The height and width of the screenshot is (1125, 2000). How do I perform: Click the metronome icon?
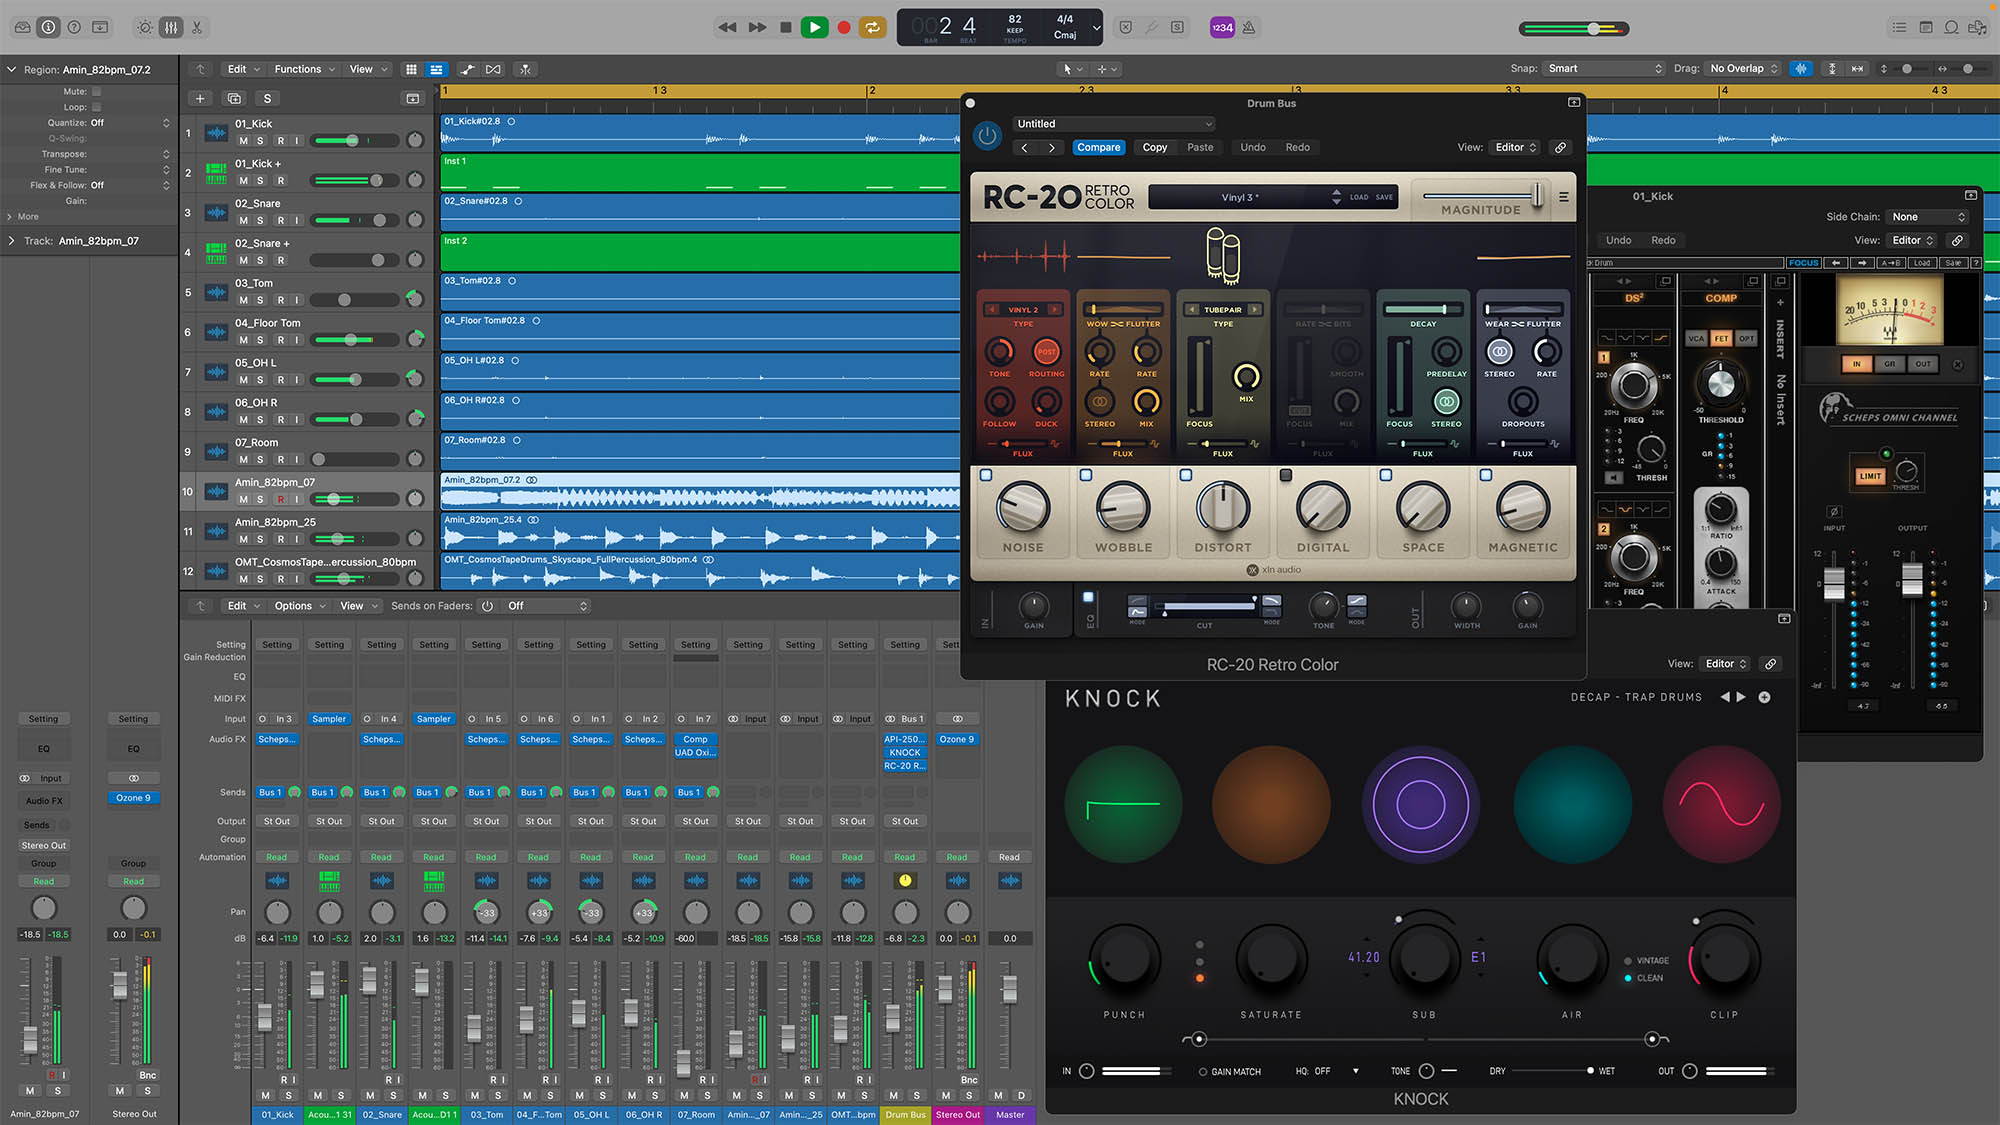click(1249, 27)
